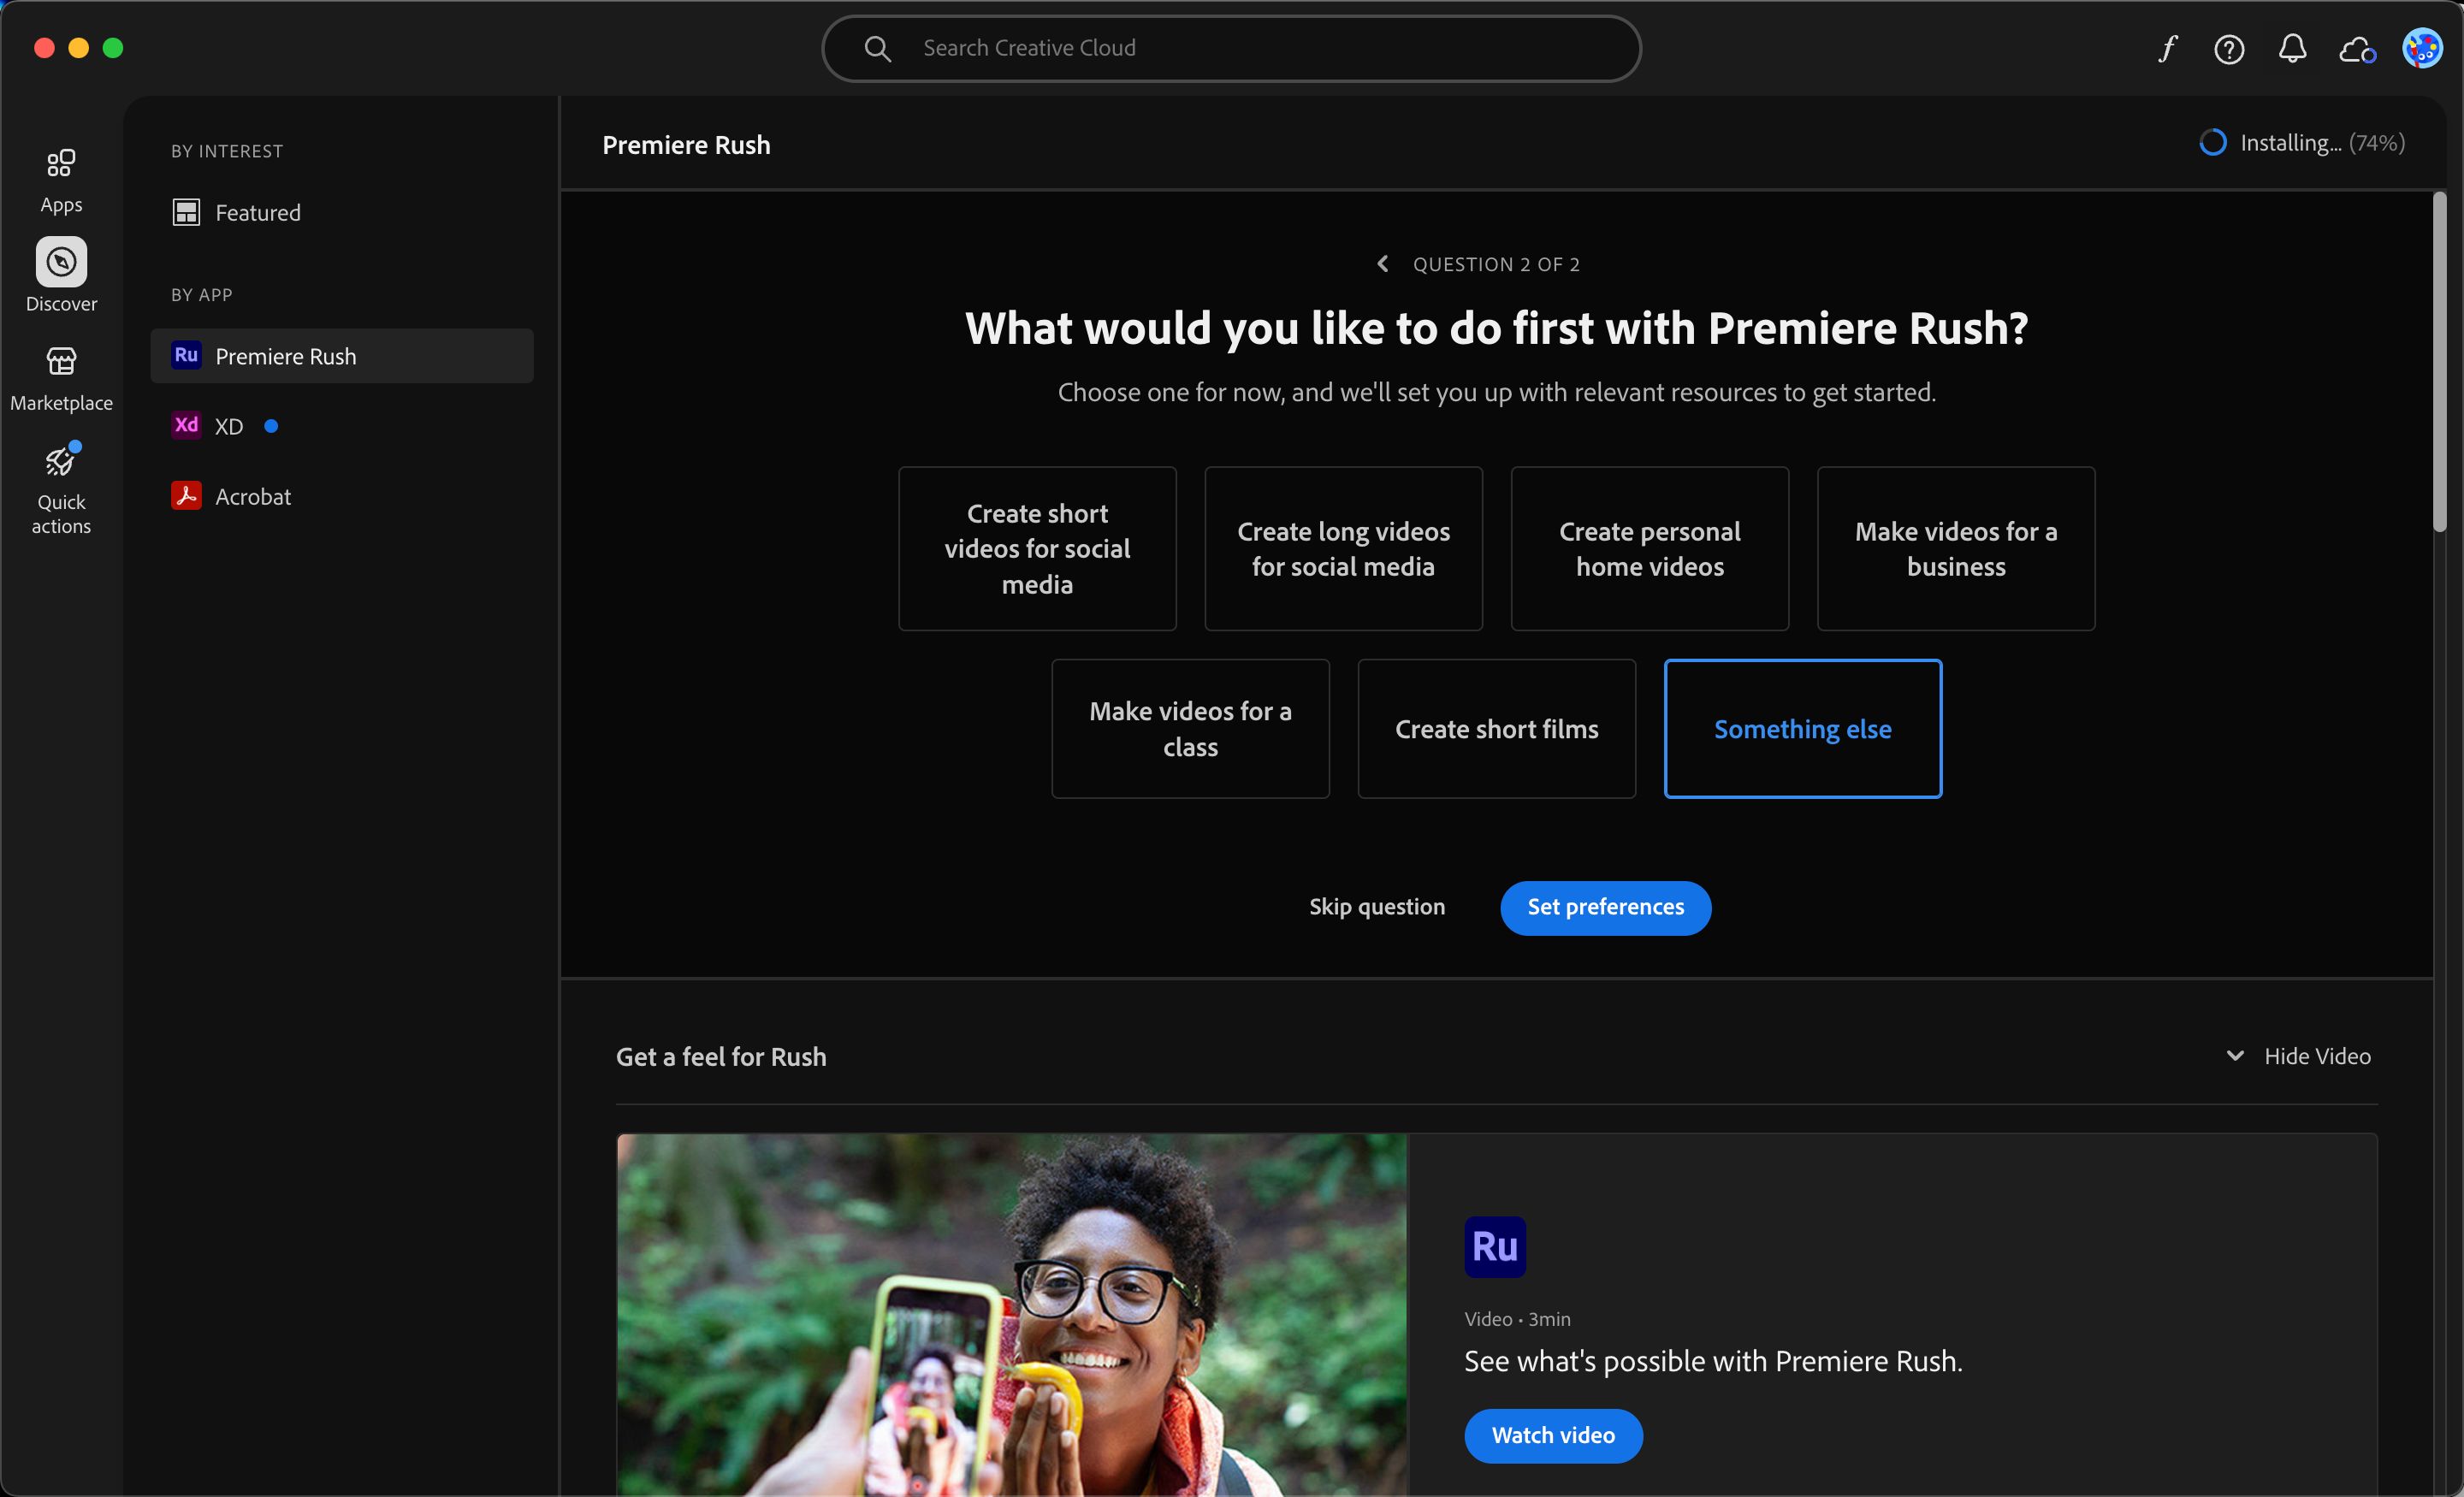Select 'Make videos for a business' option

[1956, 549]
